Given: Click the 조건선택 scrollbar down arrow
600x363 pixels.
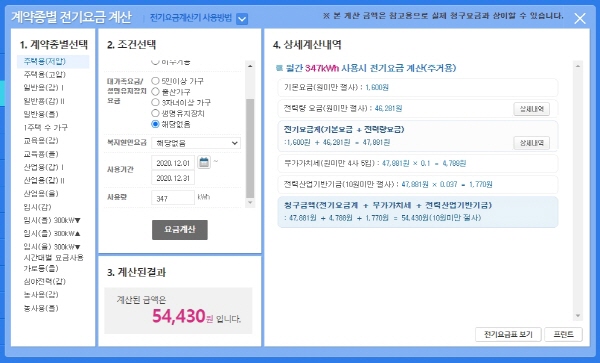Looking at the screenshot, I should click(250, 202).
